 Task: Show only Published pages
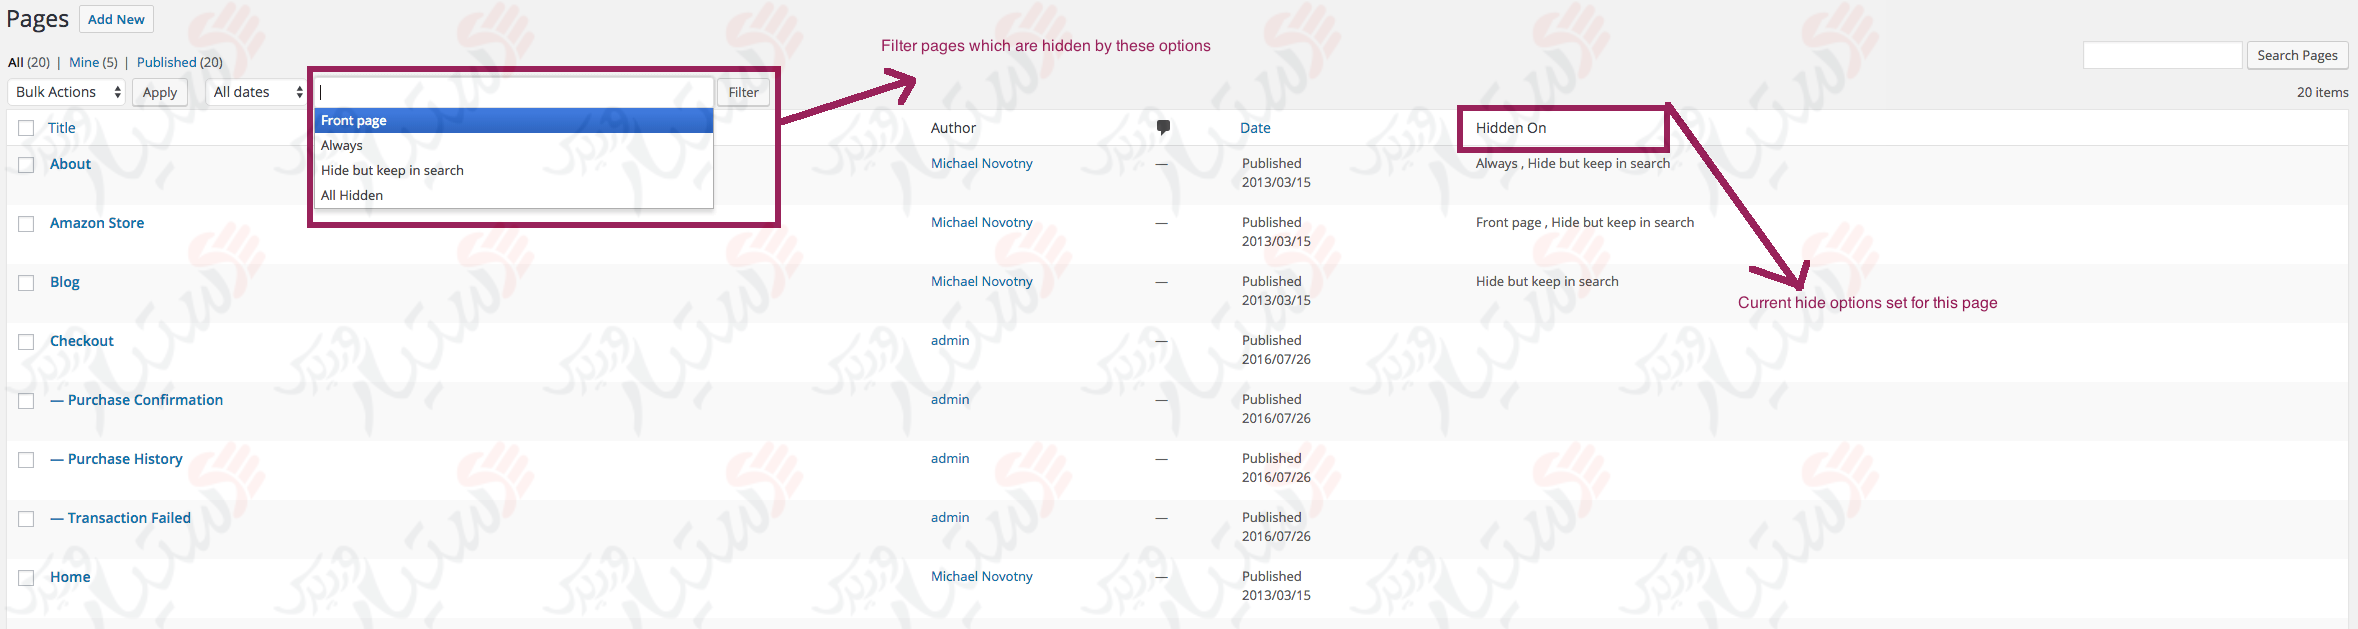coord(166,62)
